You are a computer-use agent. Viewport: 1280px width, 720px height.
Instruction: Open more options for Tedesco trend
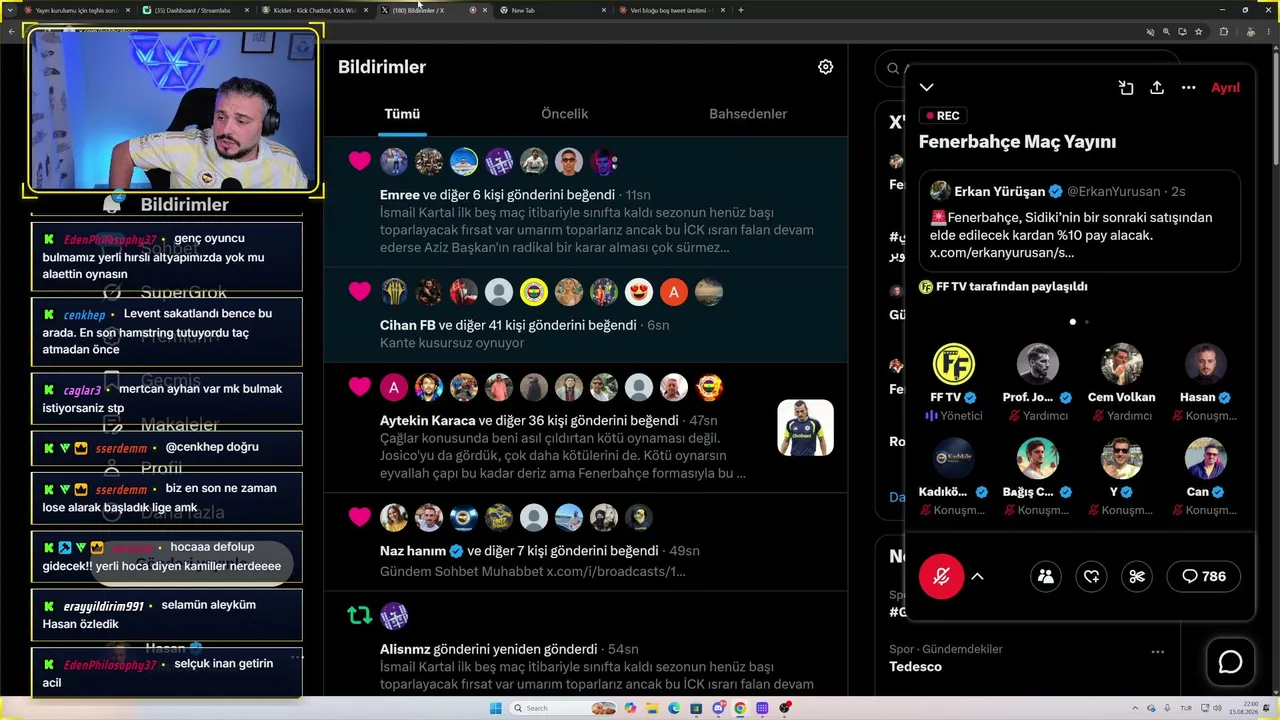tap(1157, 652)
